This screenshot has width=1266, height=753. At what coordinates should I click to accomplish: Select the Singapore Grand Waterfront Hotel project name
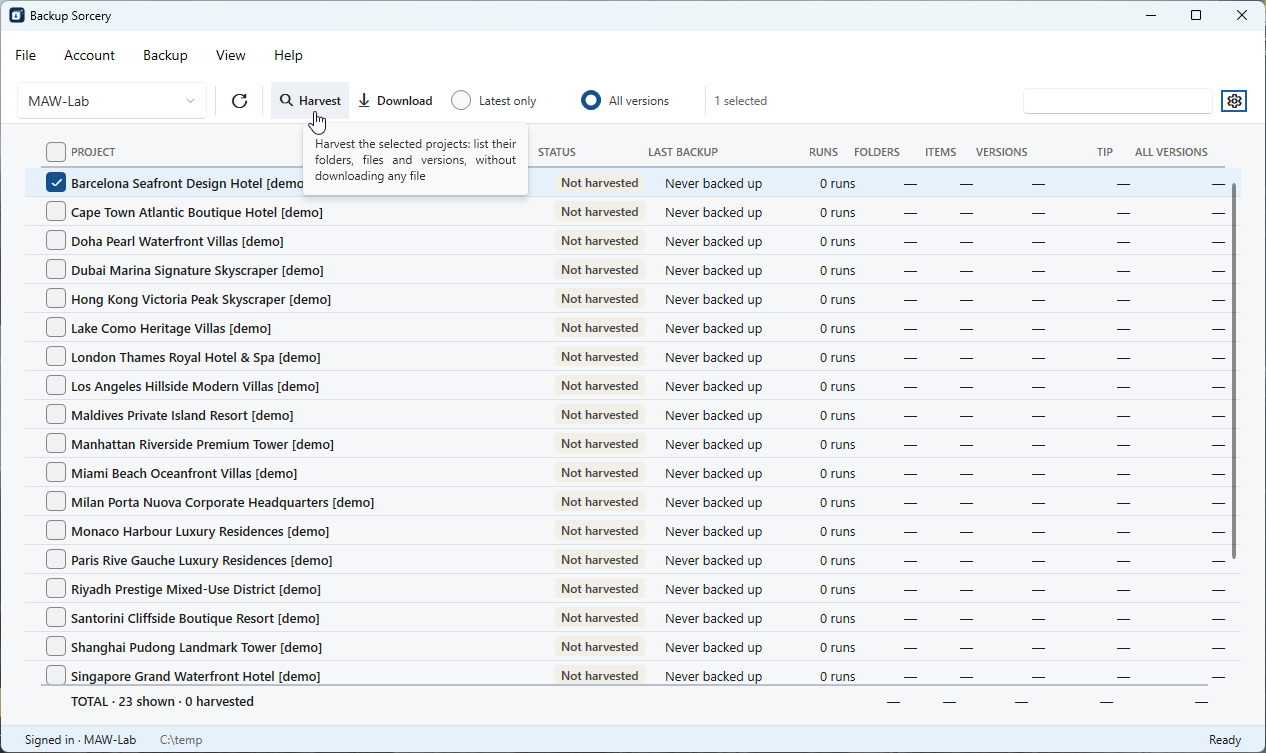pos(196,677)
